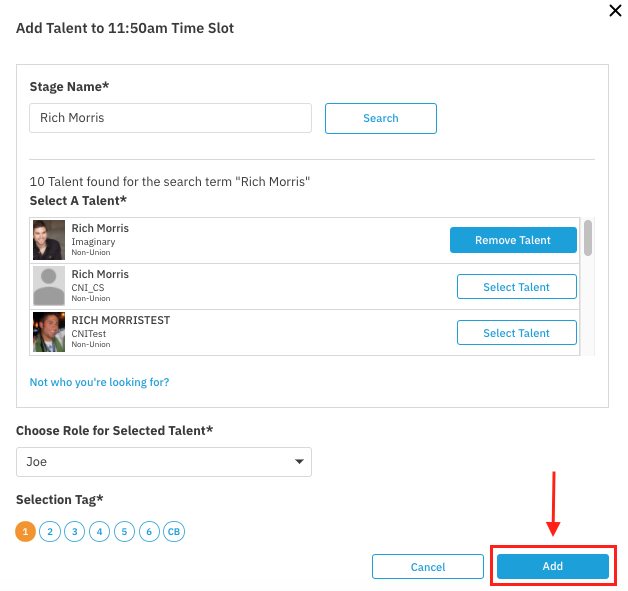Choose selection tag 6
Image resolution: width=628 pixels, height=591 pixels.
(149, 532)
